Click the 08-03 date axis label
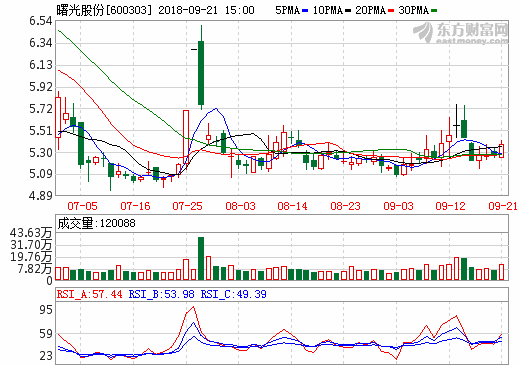Image resolution: width=520 pixels, height=365 pixels. (240, 206)
